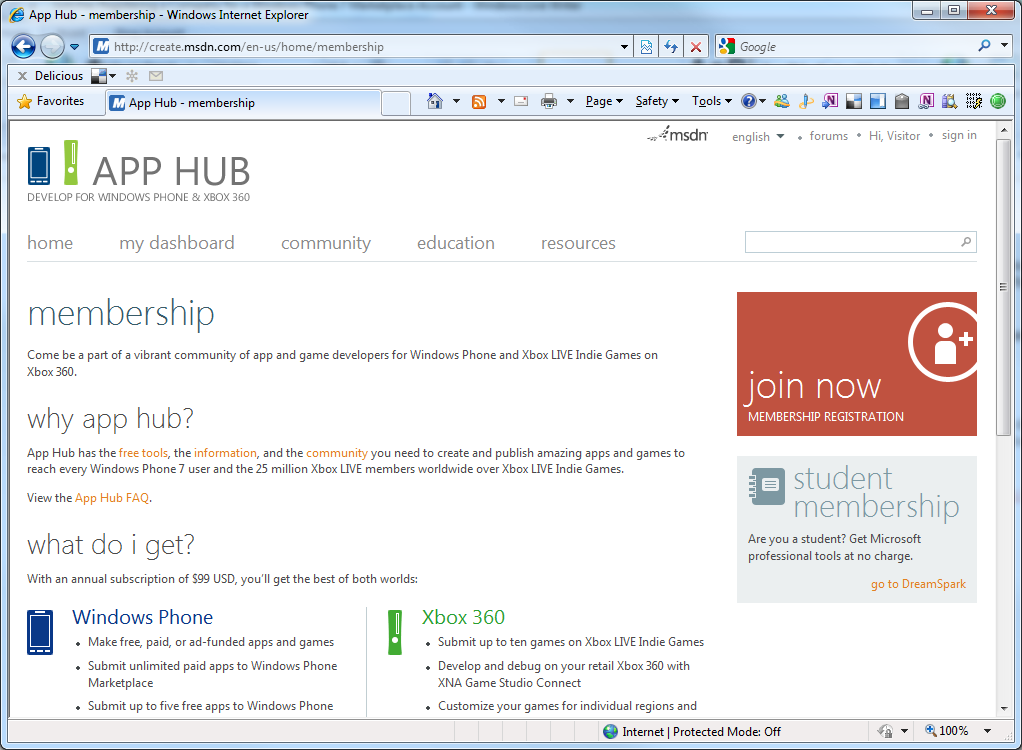1022x750 pixels.
Task: Click the student membership notebook icon
Action: (x=766, y=486)
